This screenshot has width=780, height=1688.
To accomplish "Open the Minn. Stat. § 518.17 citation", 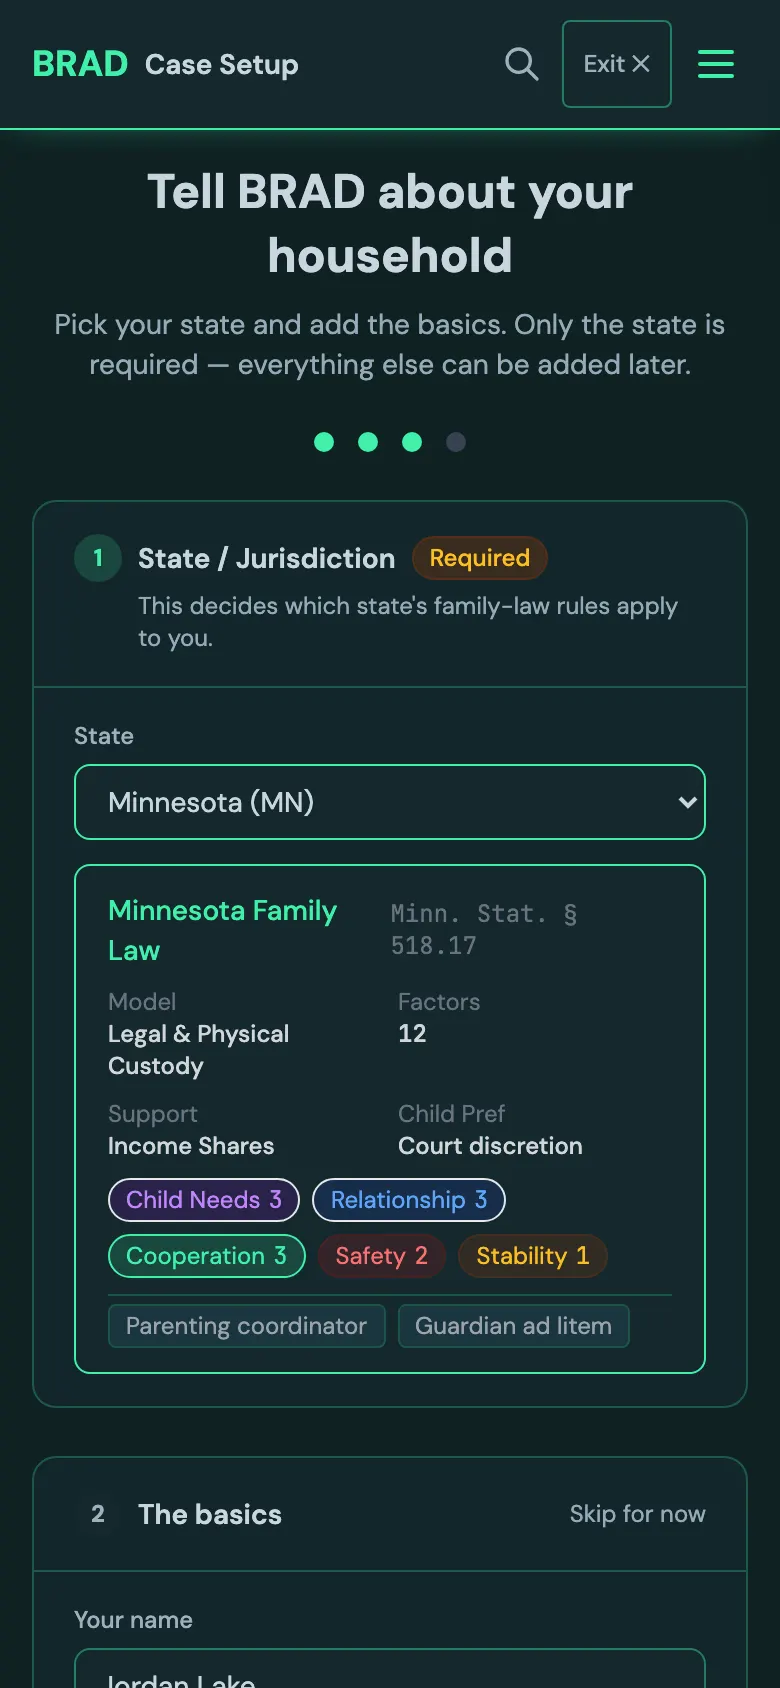I will tap(484, 929).
